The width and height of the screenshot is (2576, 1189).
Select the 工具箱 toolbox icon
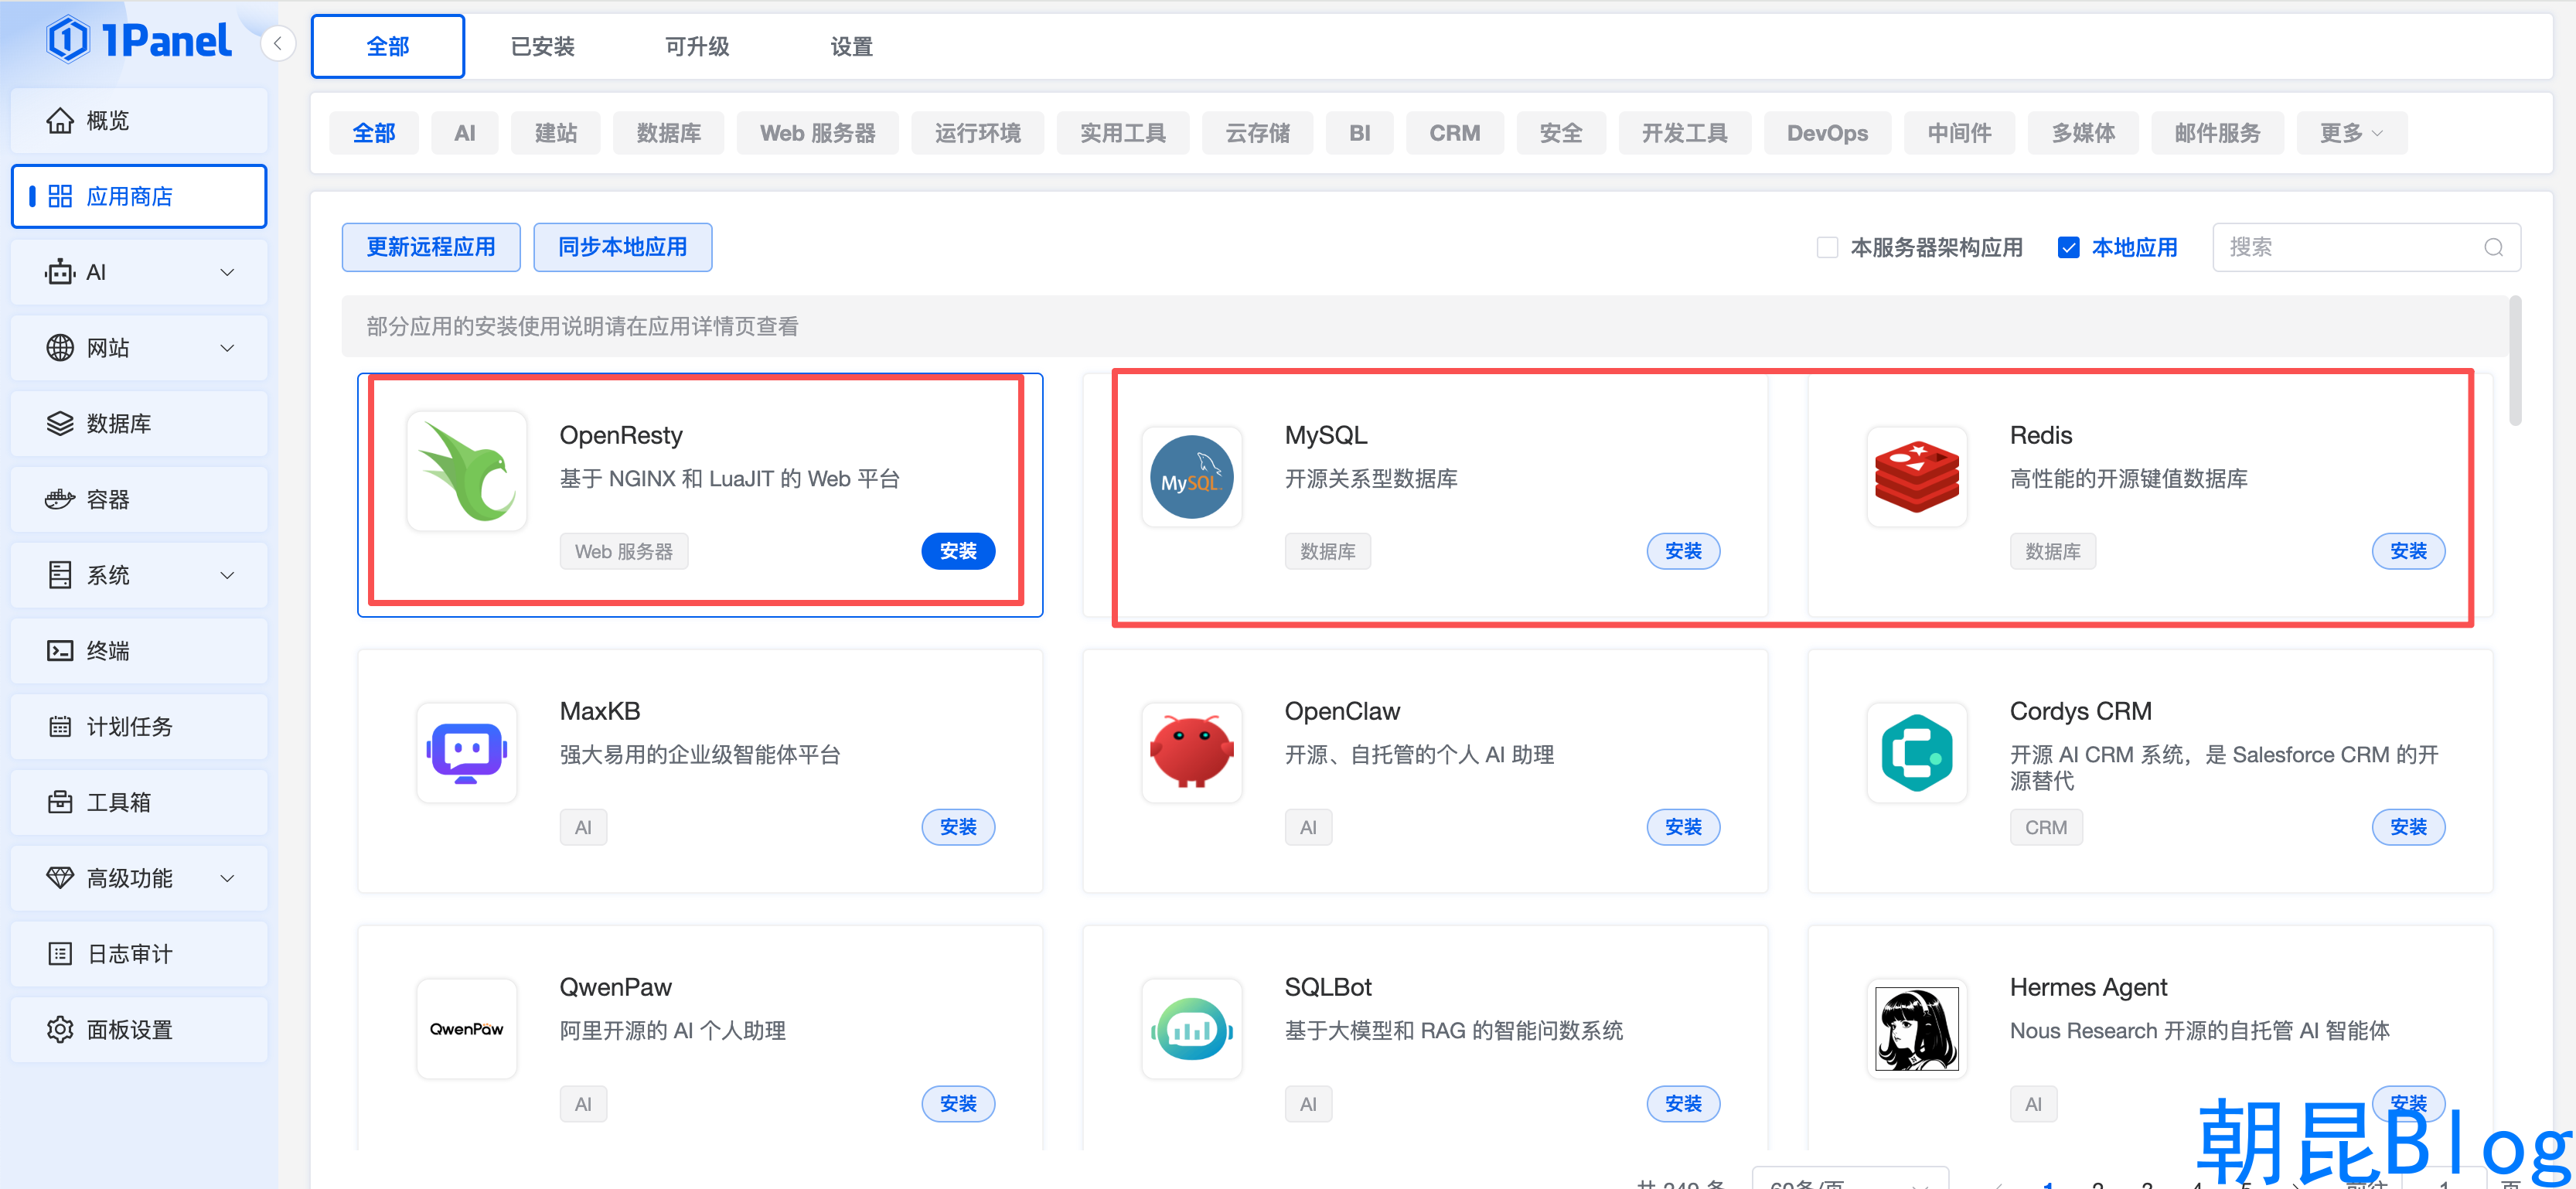[x=60, y=802]
